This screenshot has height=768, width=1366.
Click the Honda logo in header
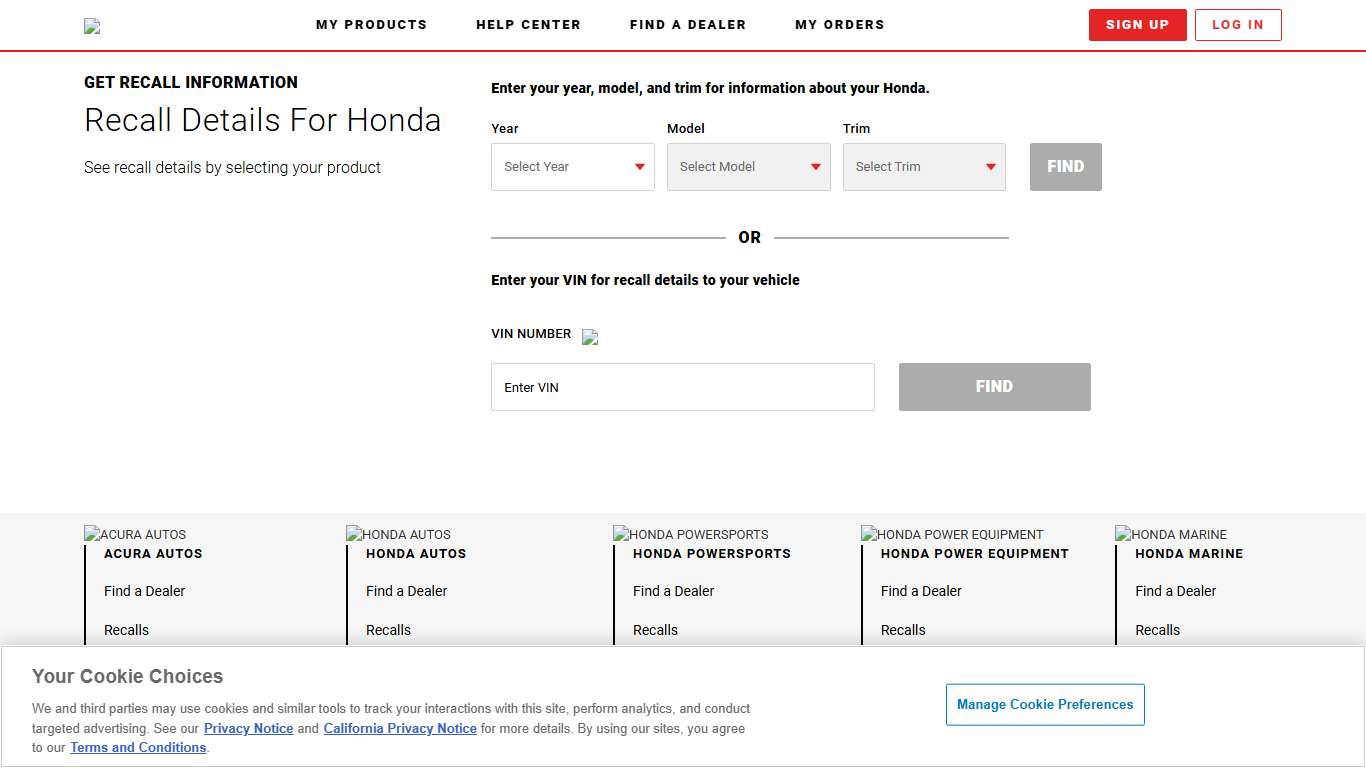tap(92, 26)
